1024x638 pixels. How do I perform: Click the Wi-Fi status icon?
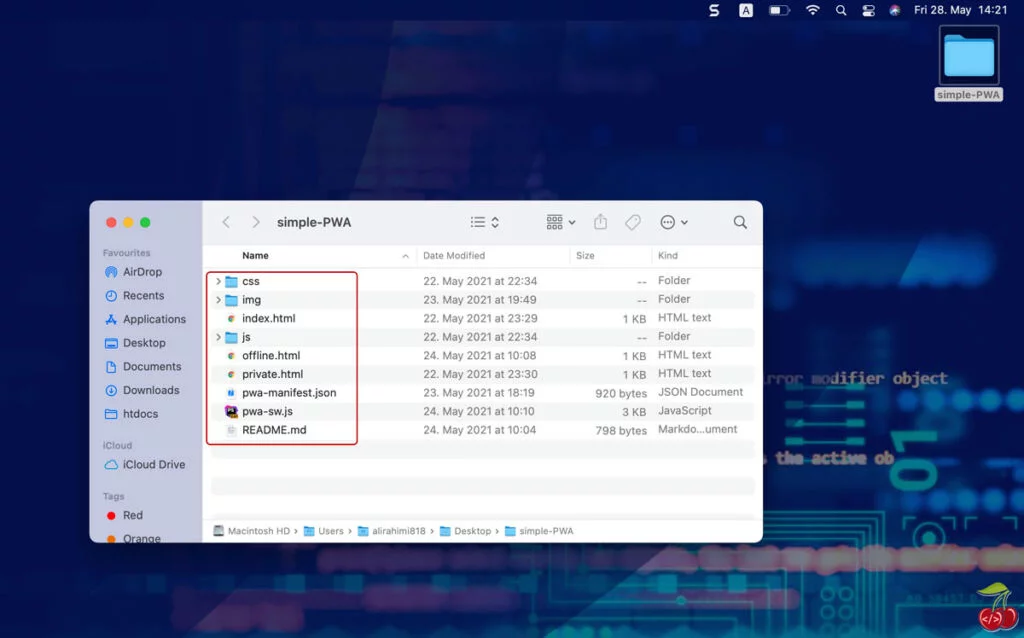pyautogui.click(x=813, y=10)
